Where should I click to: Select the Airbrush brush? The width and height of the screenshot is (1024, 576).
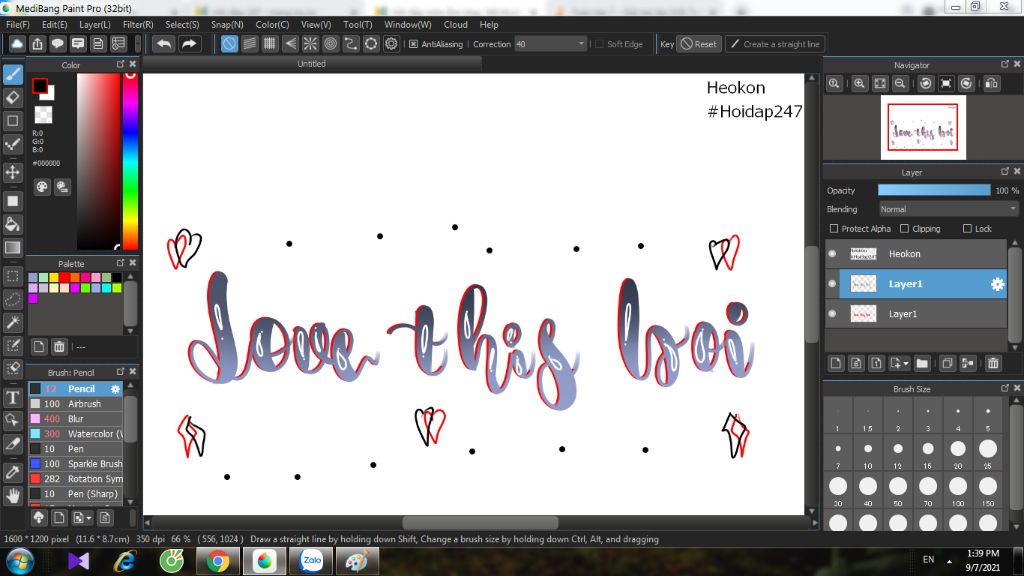75,404
